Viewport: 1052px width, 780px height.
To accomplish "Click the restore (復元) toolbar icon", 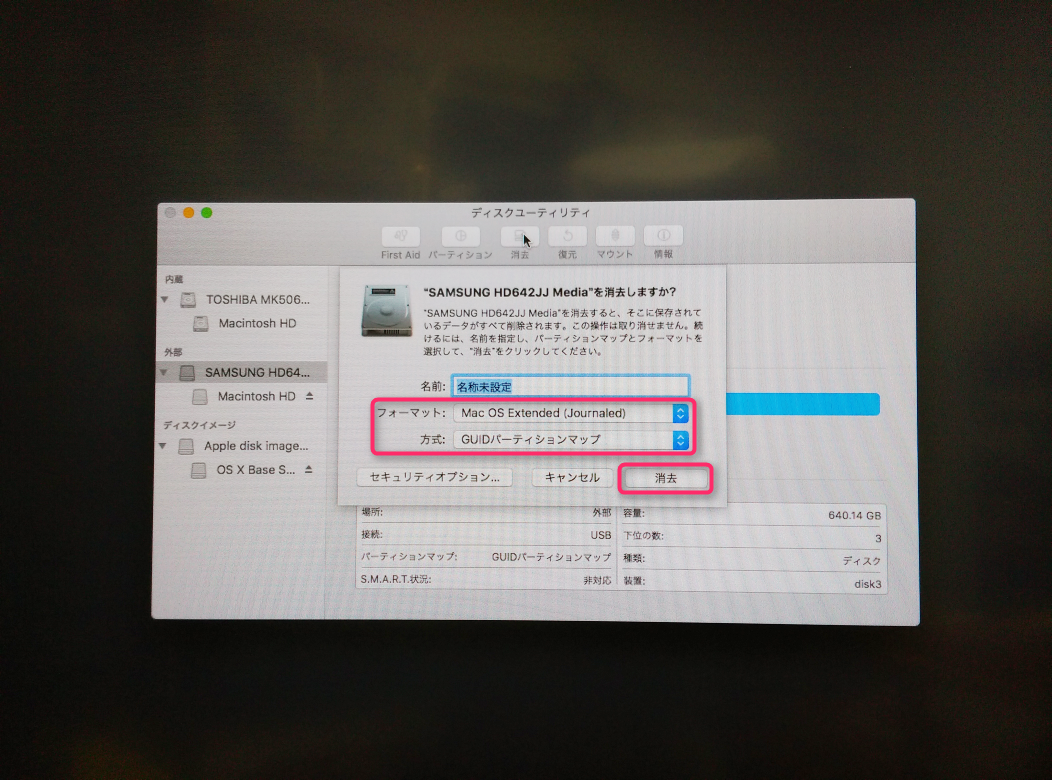I will pos(567,237).
